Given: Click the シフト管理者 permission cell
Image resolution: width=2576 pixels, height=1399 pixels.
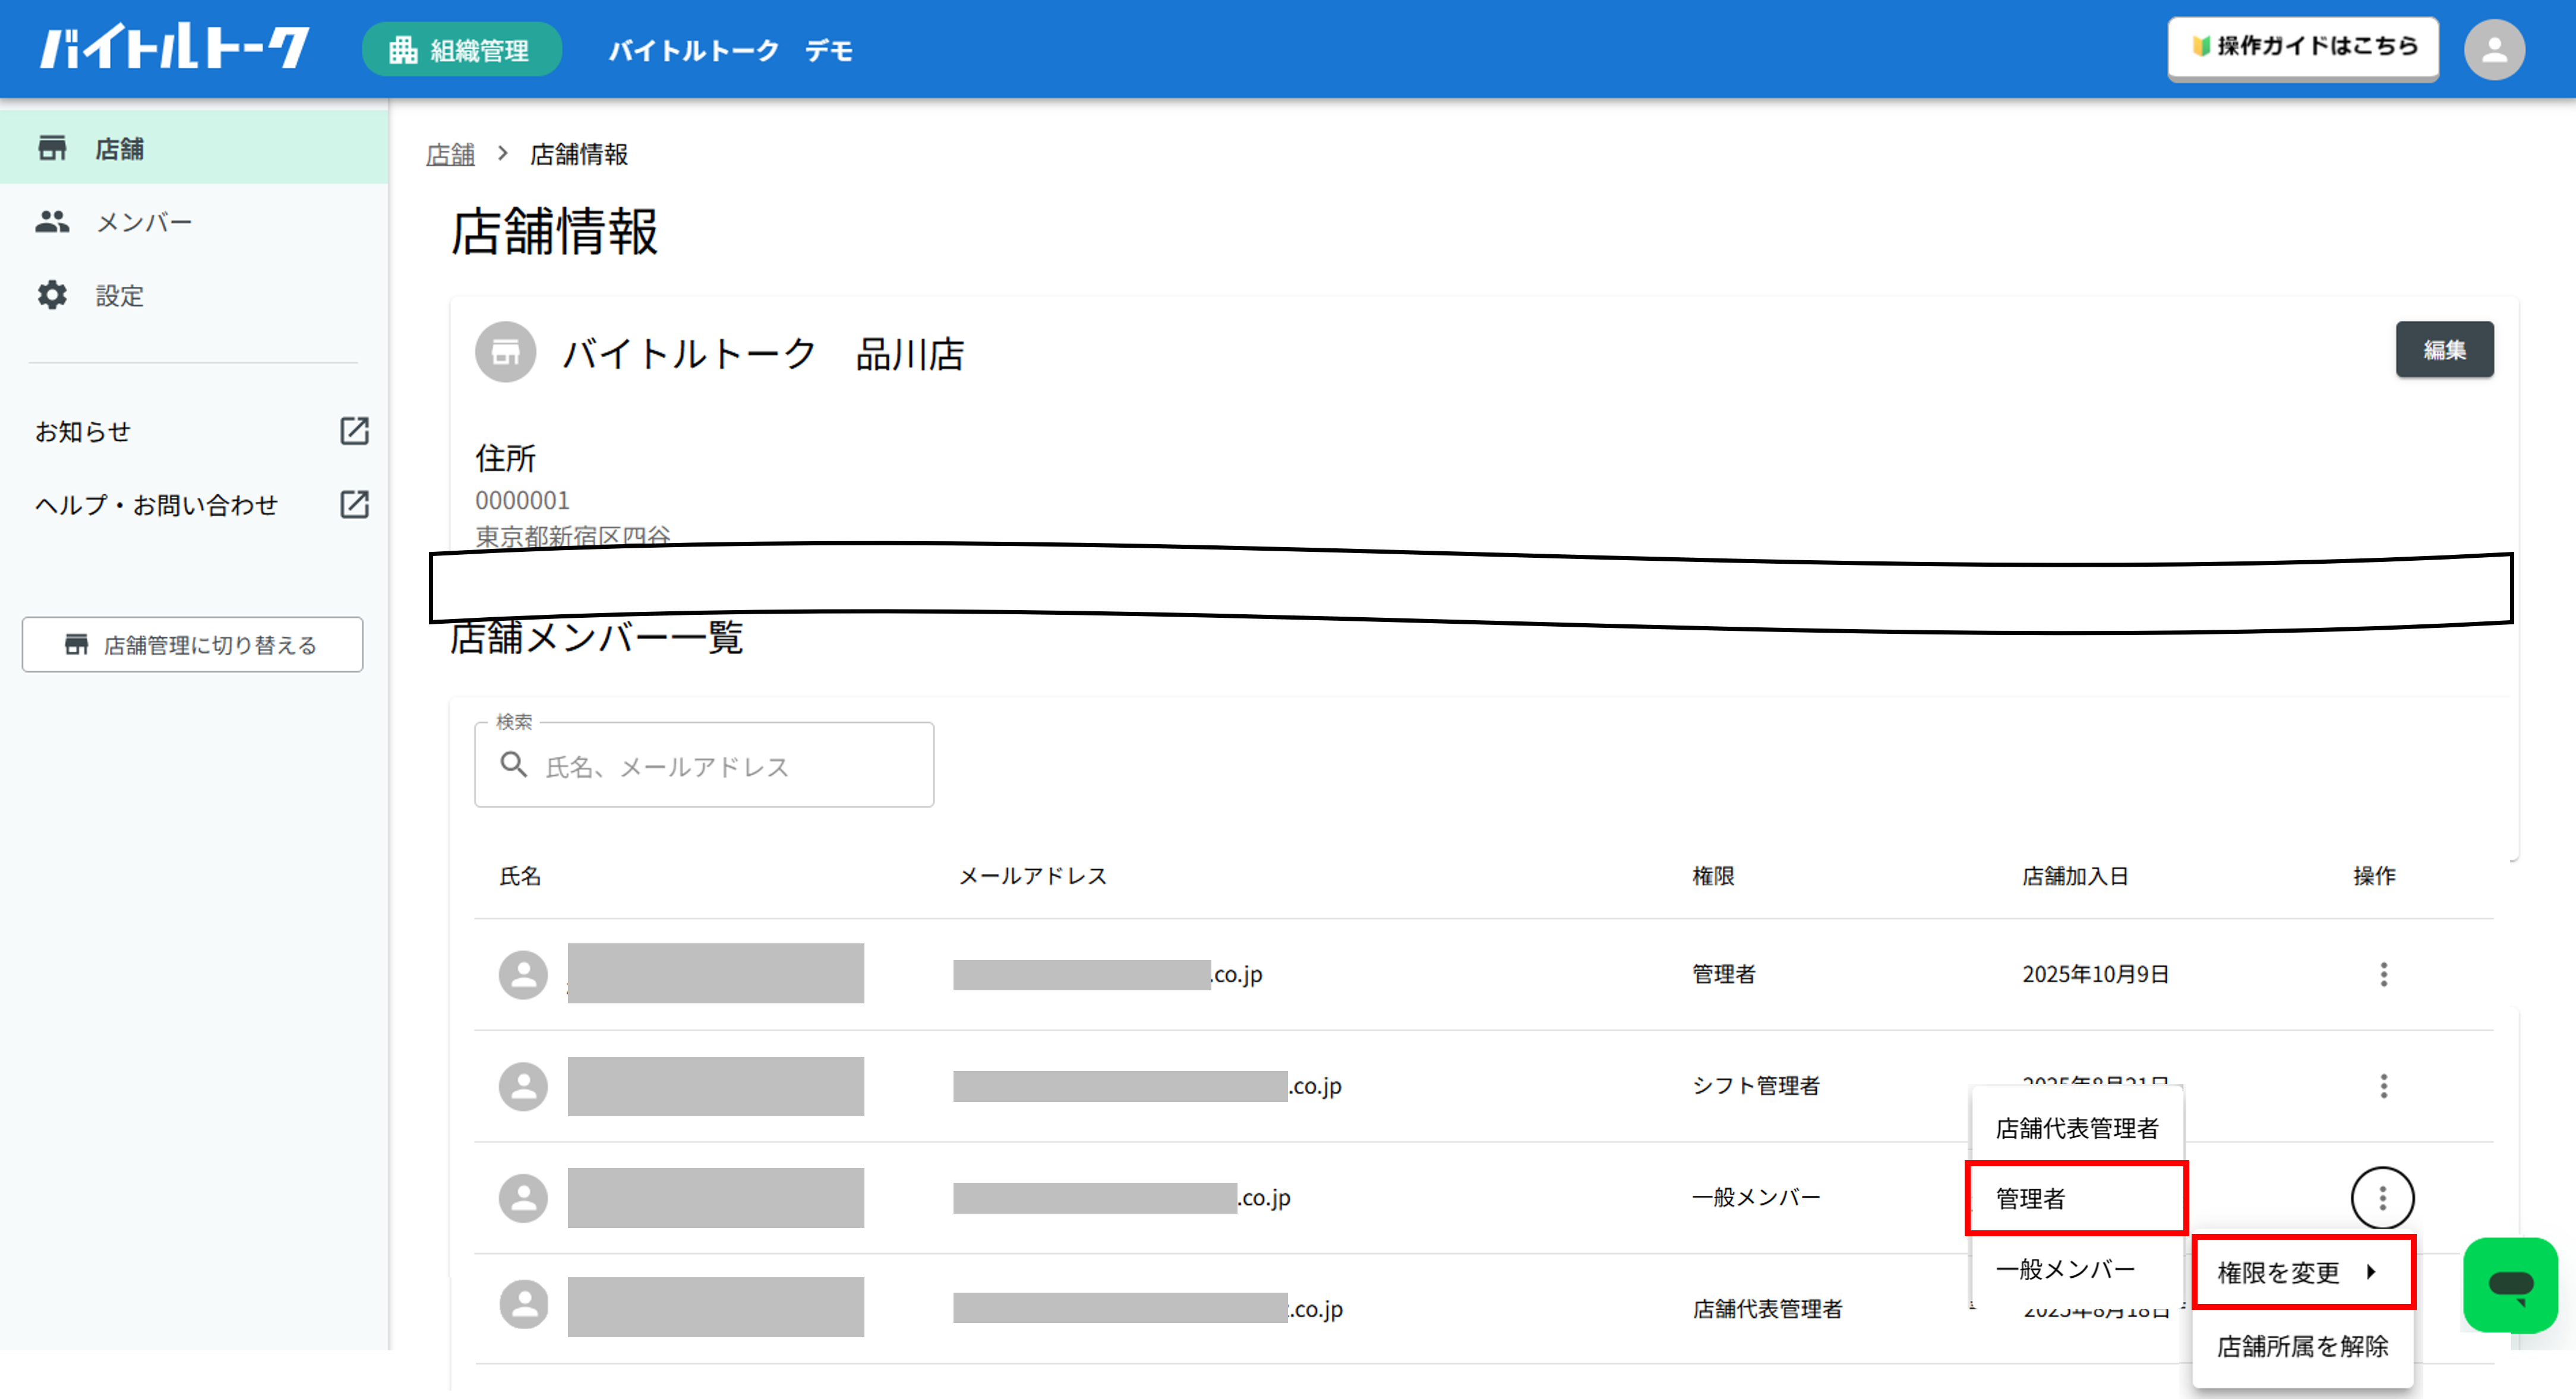Looking at the screenshot, I should click(x=1755, y=1086).
